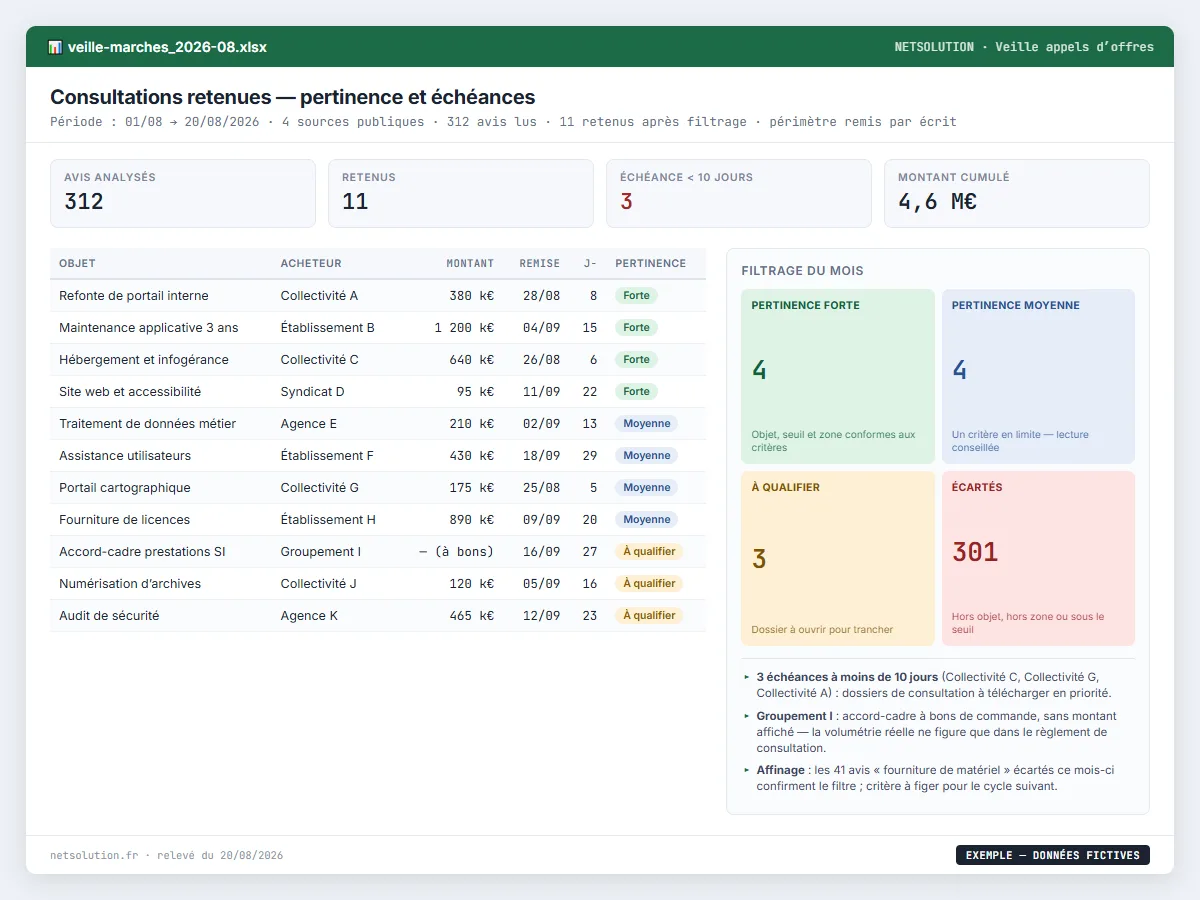The height and width of the screenshot is (900, 1200).
Task: Click the Groupement I note bullet
Action: pos(938,732)
